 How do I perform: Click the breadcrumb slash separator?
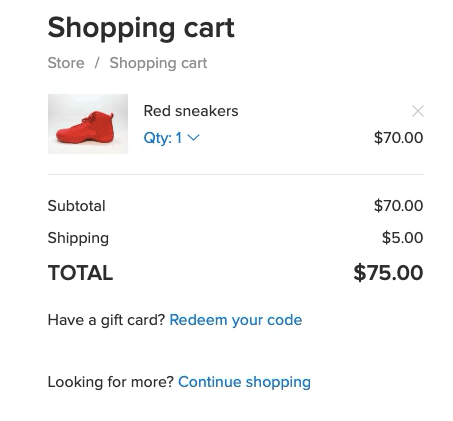[x=97, y=63]
